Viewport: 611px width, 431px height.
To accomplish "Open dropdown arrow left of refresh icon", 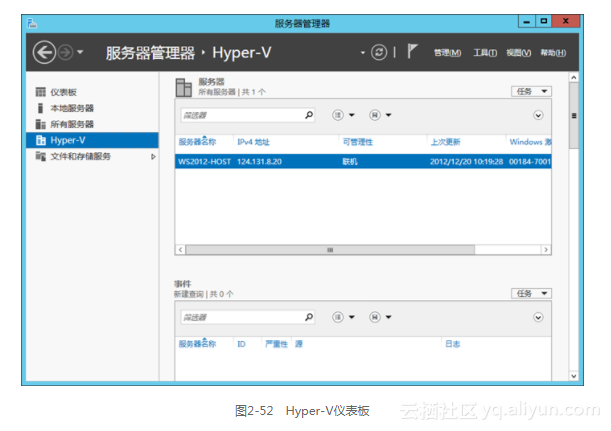I will tap(362, 53).
